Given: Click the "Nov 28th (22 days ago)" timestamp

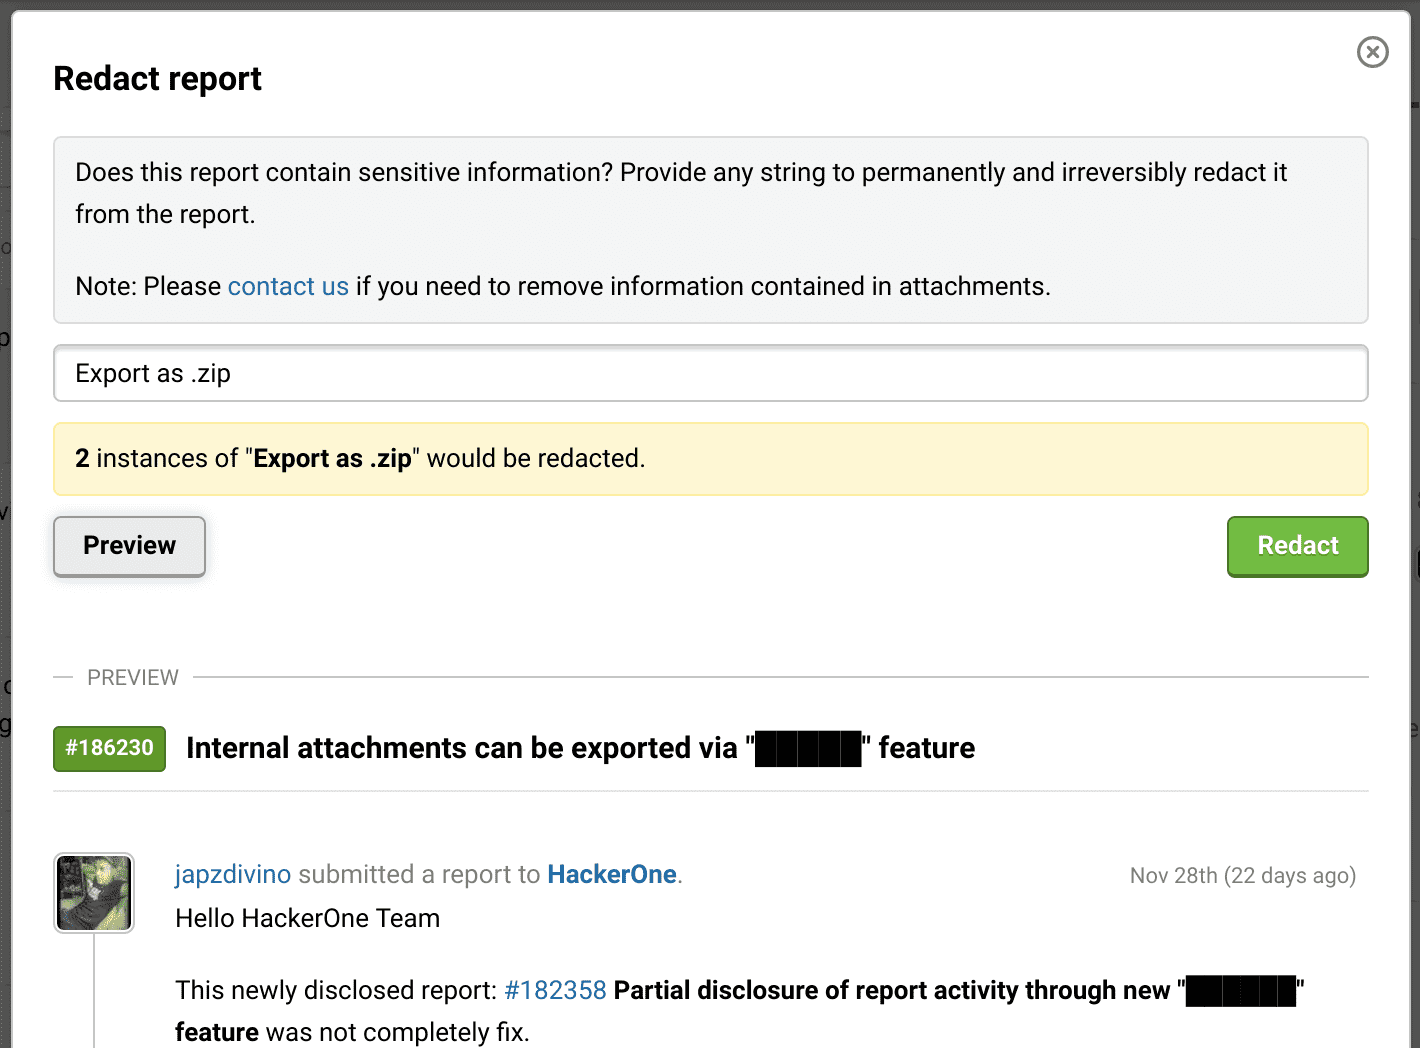Looking at the screenshot, I should coord(1242,876).
